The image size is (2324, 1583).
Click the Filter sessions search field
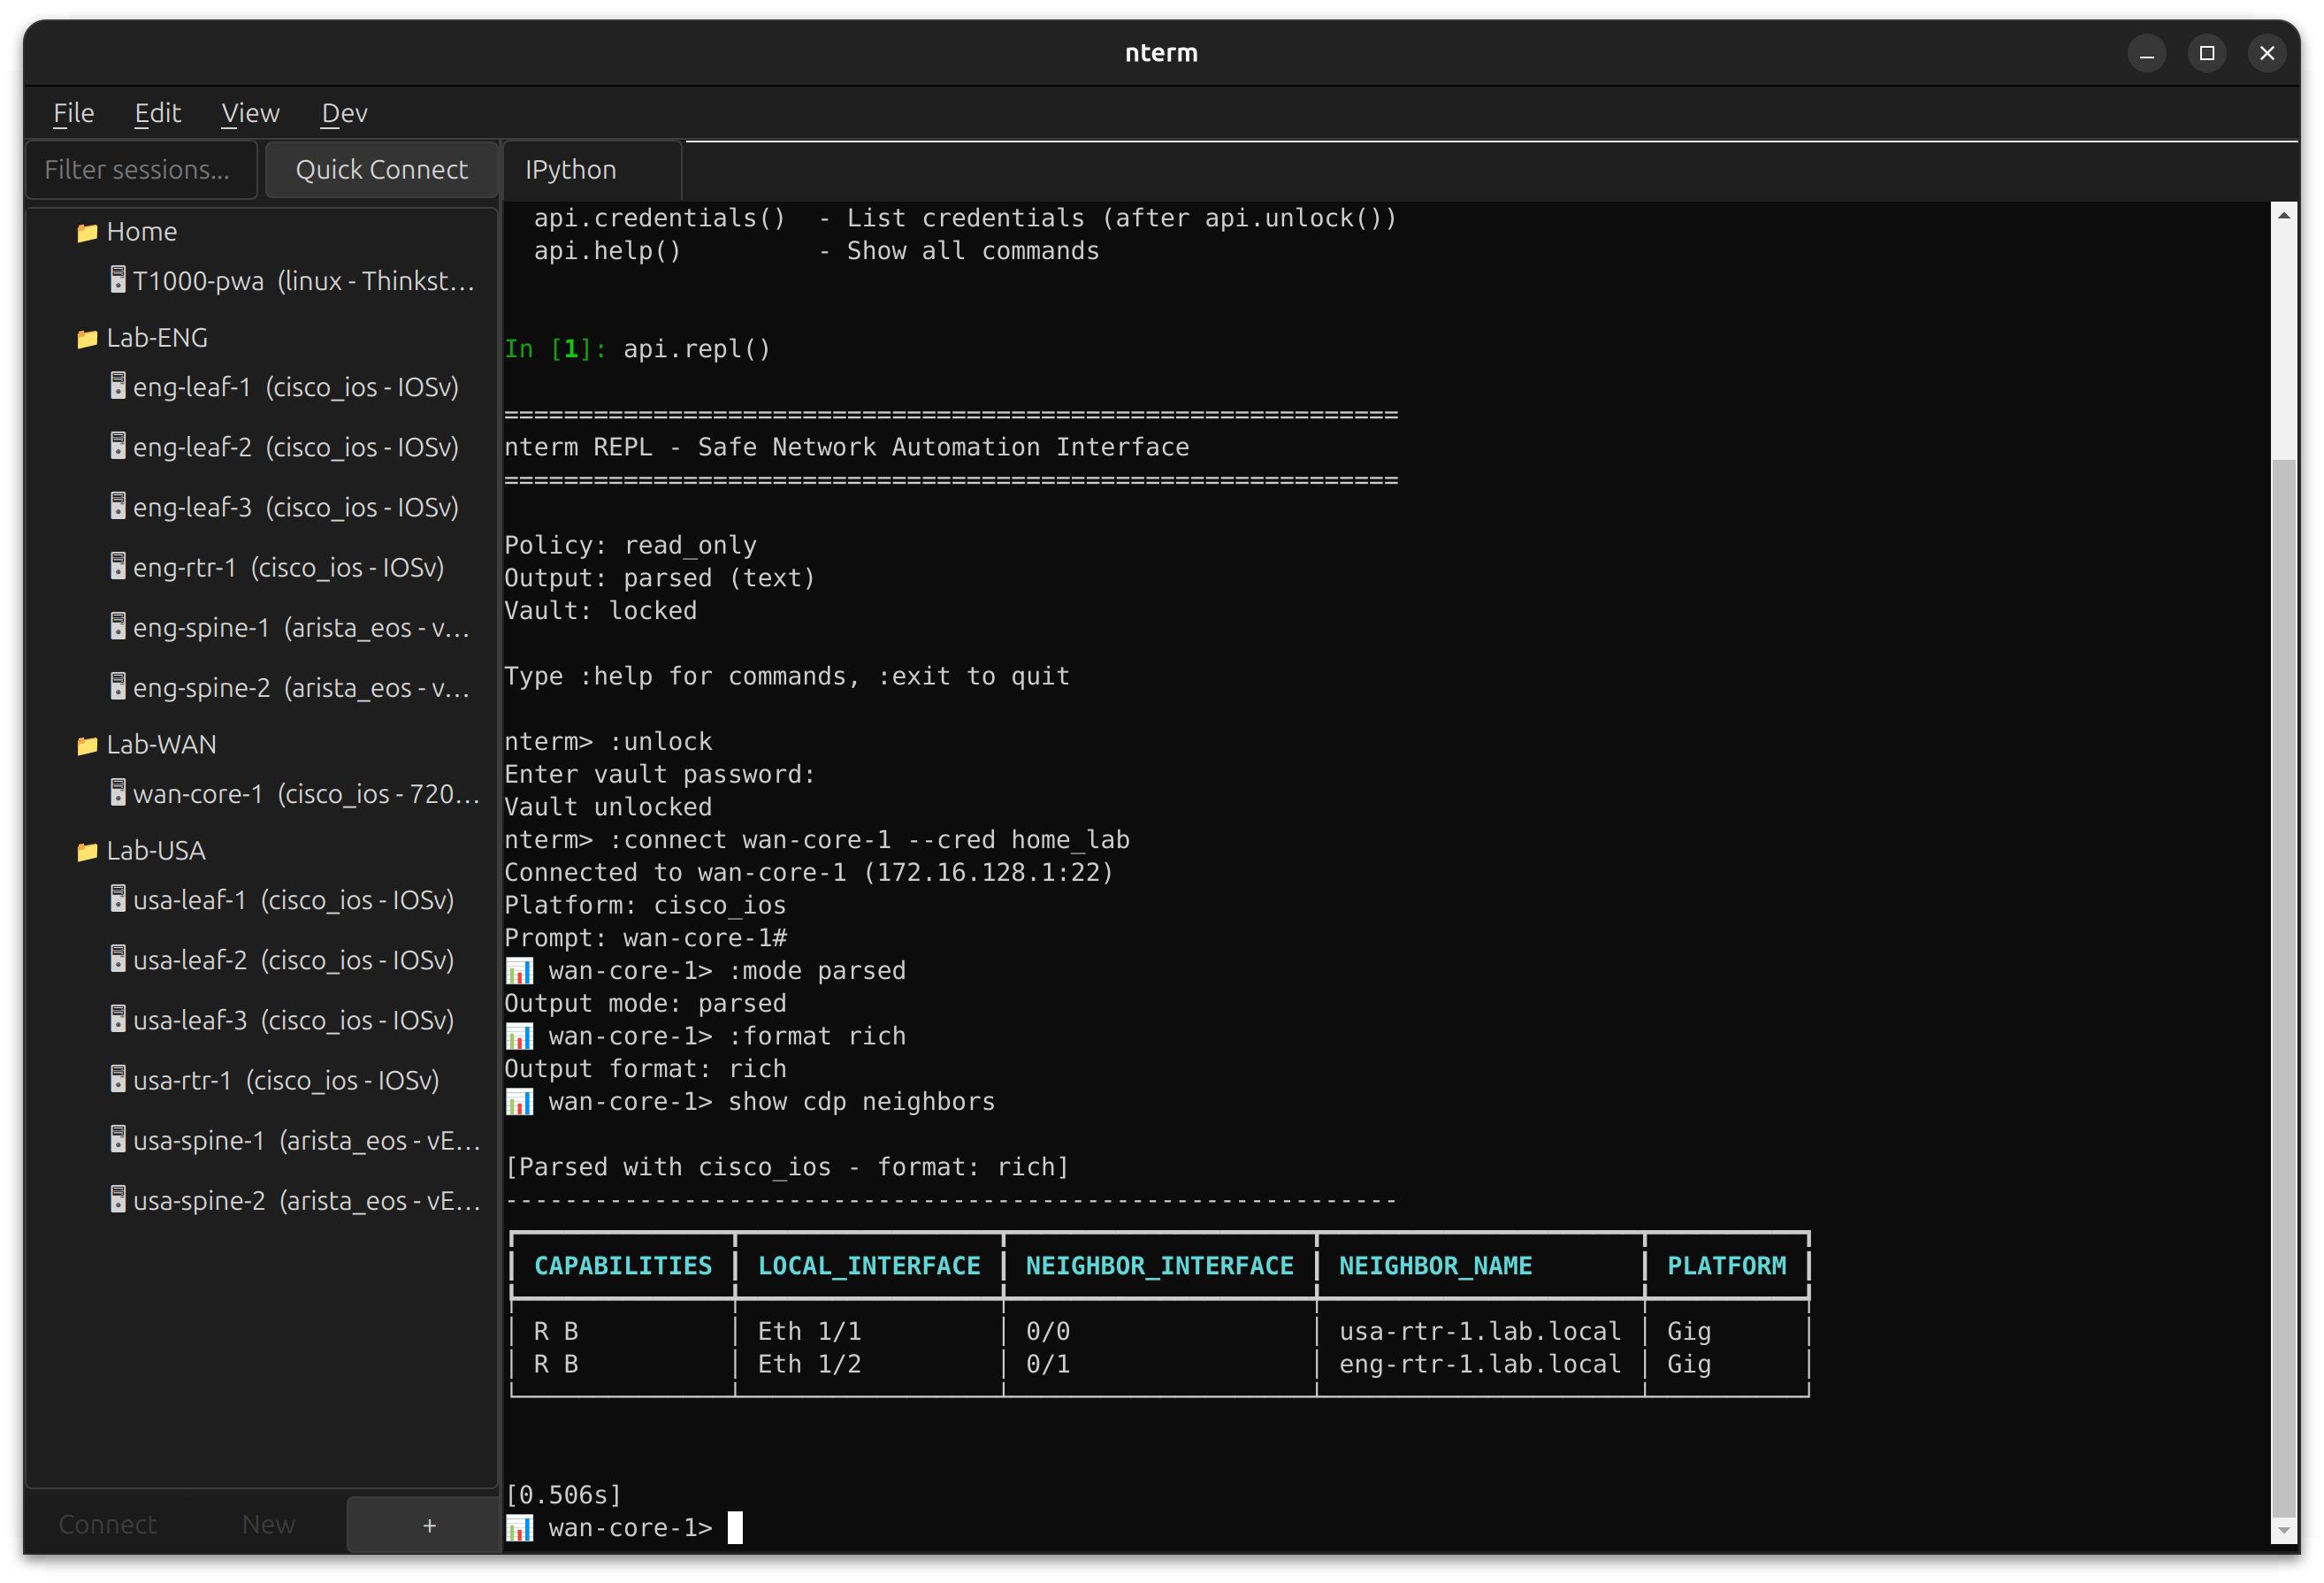click(141, 169)
